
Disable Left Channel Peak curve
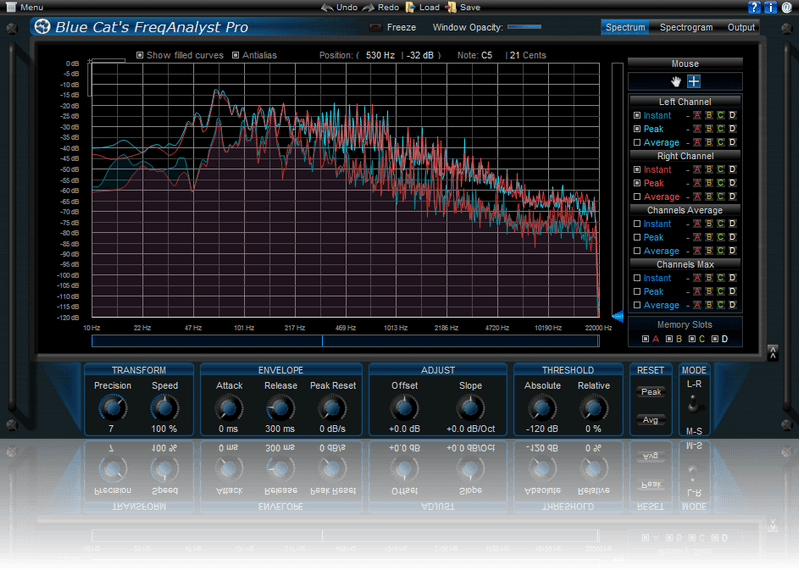tap(637, 129)
